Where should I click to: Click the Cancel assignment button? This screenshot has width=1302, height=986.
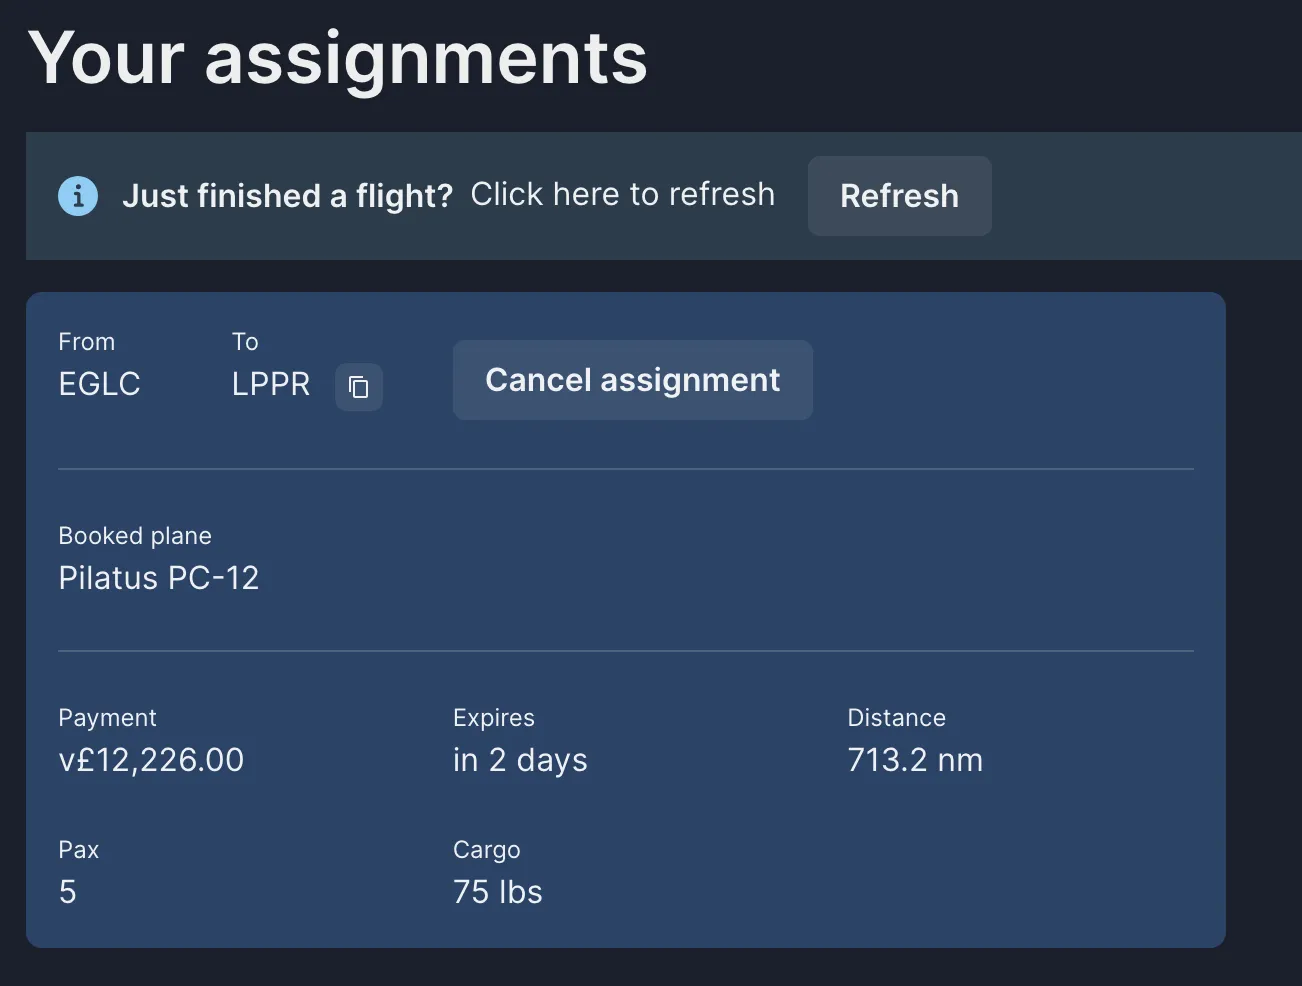632,380
